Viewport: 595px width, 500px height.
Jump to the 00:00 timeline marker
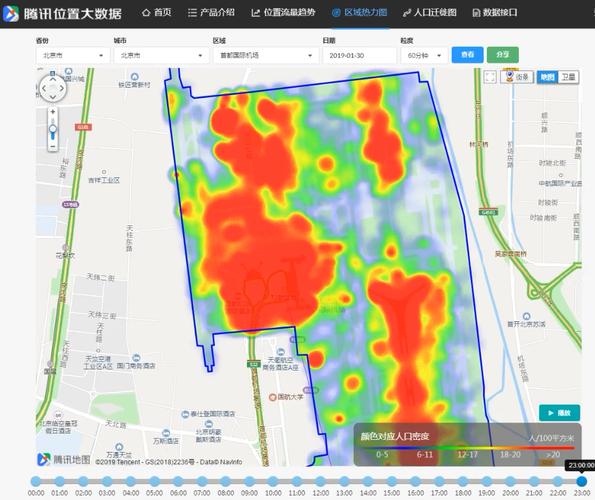click(x=36, y=481)
